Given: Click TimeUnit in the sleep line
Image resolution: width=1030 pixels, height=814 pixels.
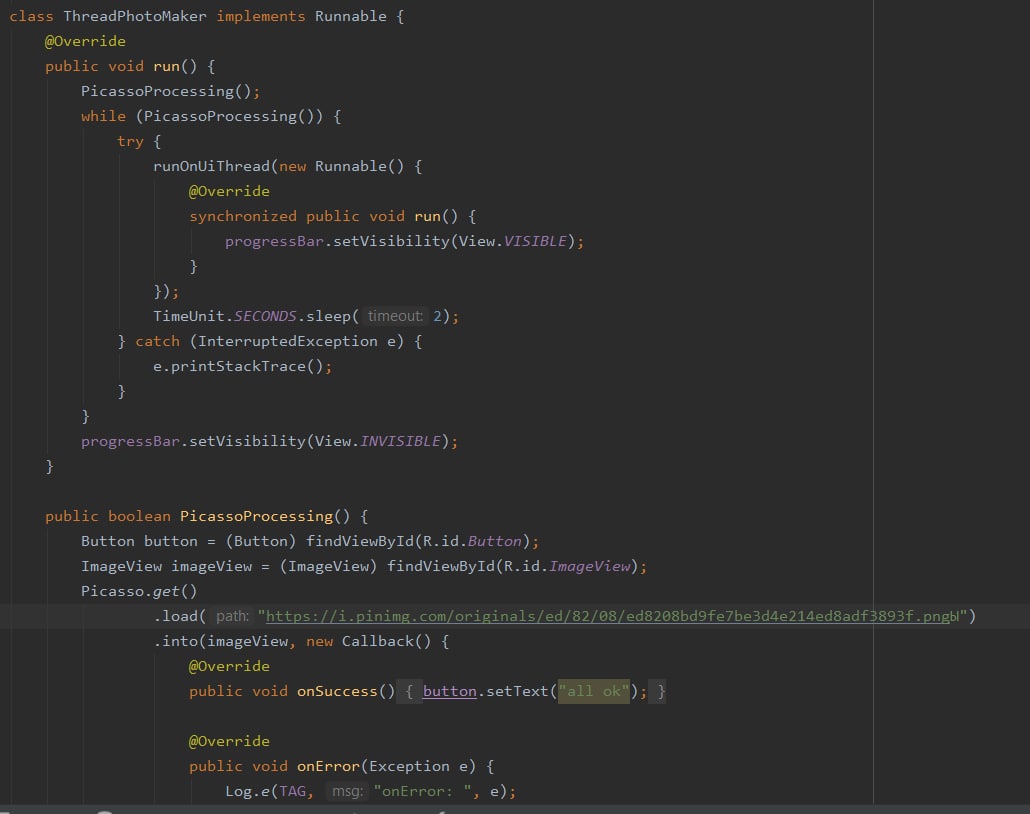Looking at the screenshot, I should [189, 316].
